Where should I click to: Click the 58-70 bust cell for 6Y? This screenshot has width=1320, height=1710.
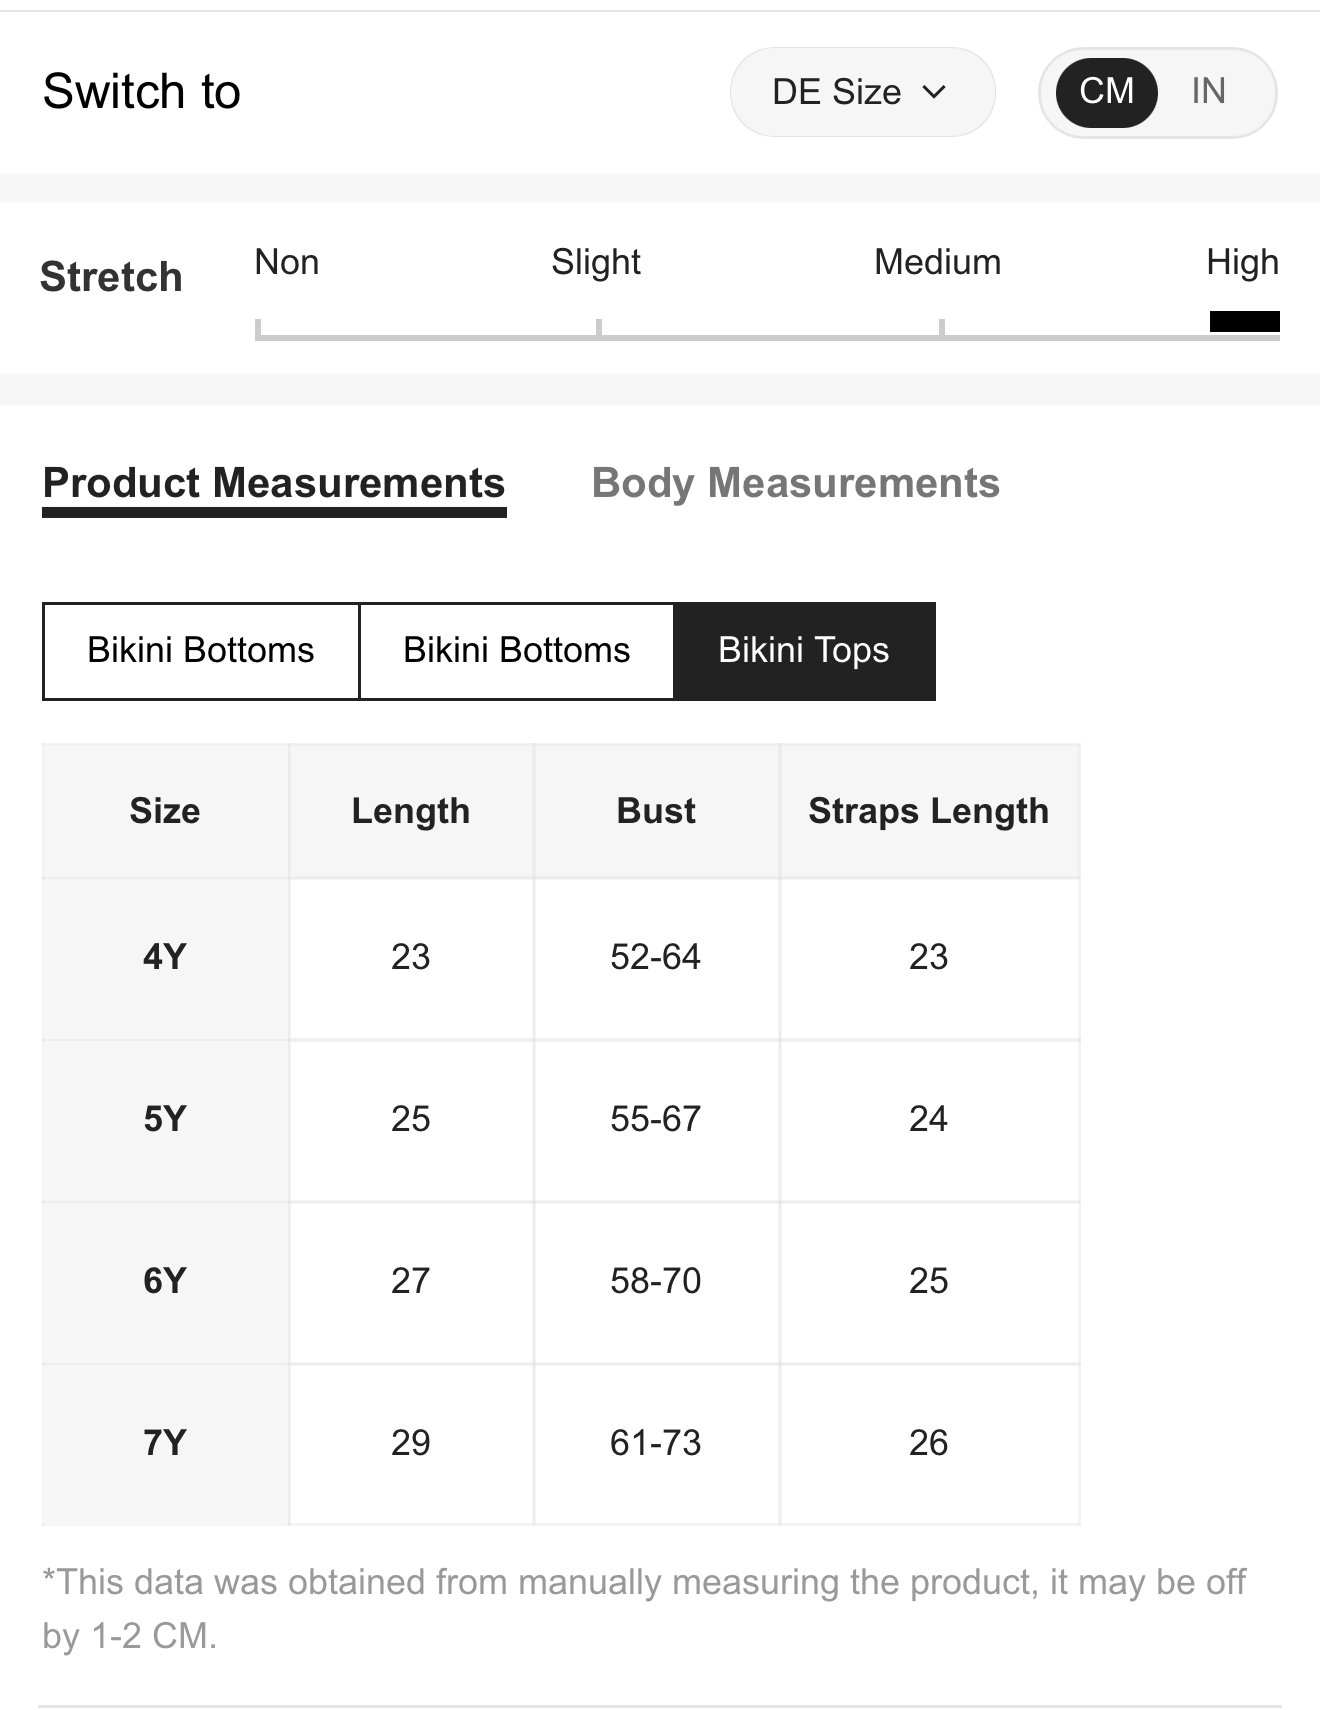coord(656,1281)
